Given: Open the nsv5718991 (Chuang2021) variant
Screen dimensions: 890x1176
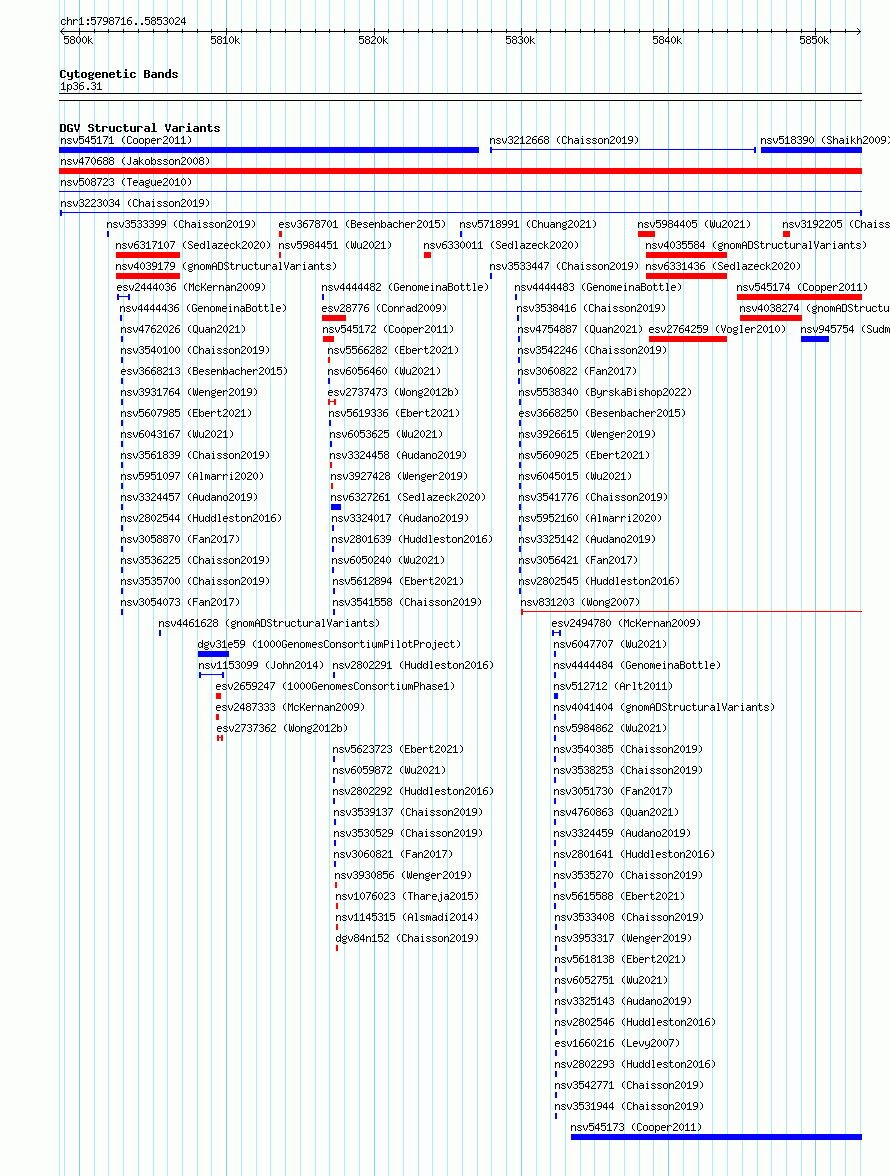Looking at the screenshot, I should (528, 224).
